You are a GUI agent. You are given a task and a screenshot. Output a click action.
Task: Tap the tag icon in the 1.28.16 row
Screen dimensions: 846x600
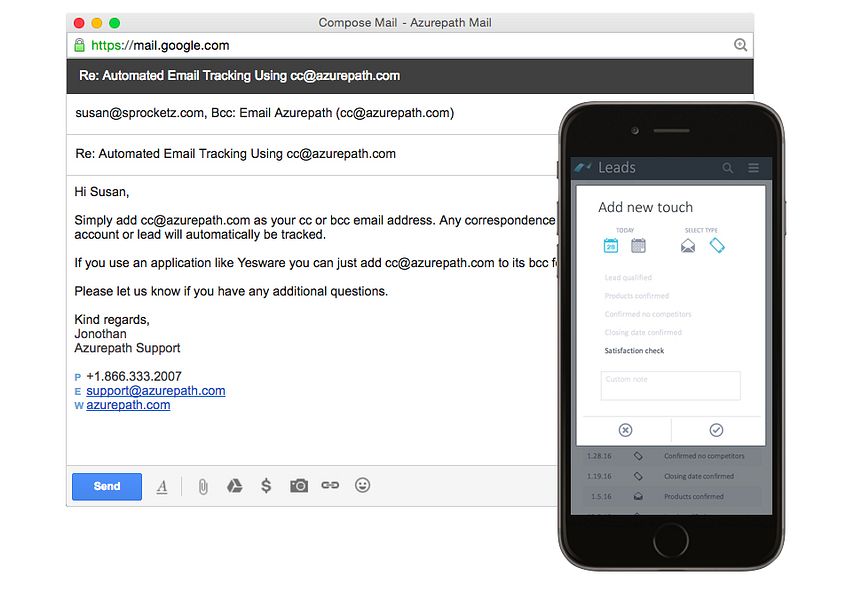[638, 456]
